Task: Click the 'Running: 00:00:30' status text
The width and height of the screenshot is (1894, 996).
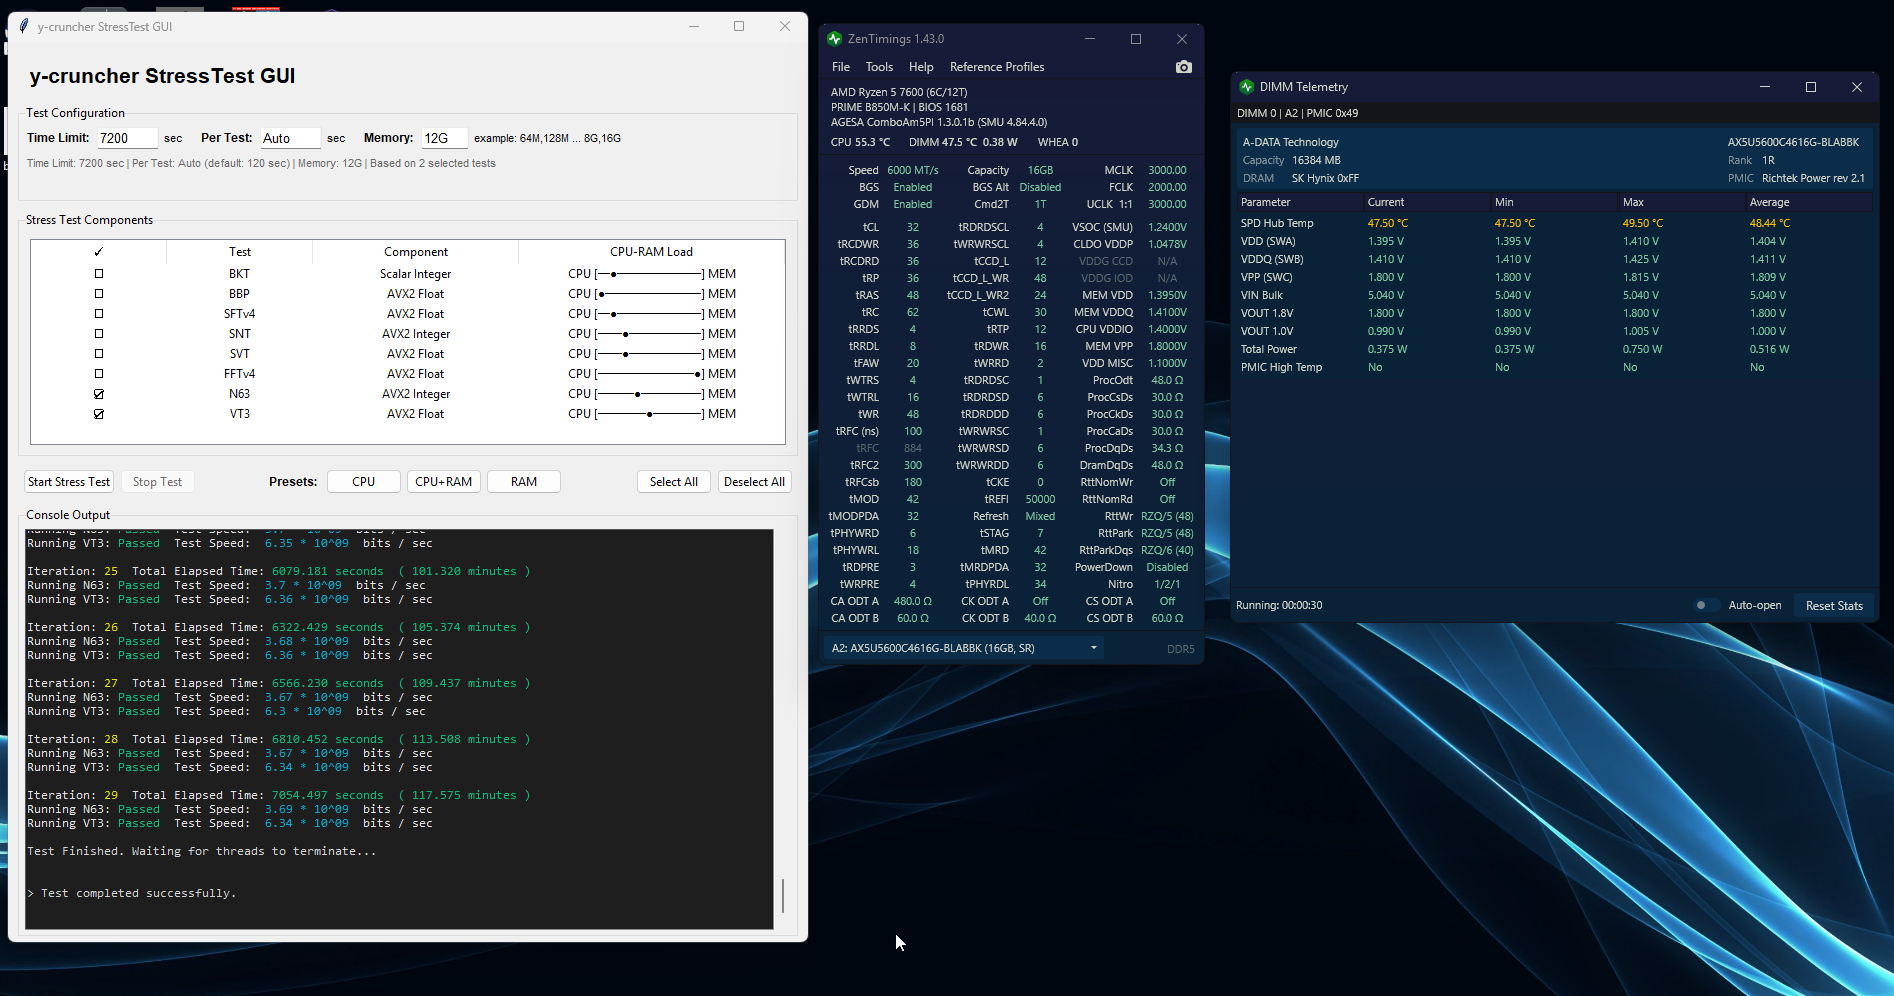Action: coord(1279,605)
